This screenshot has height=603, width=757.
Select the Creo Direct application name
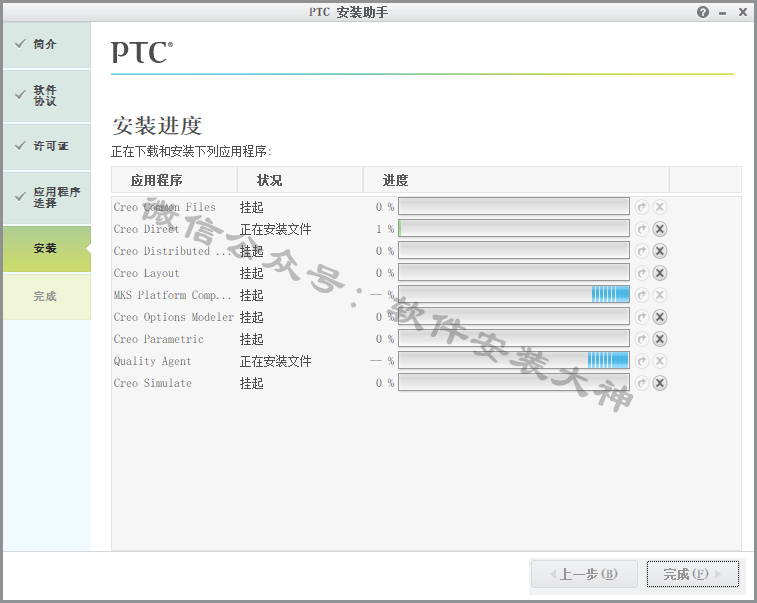(x=146, y=229)
